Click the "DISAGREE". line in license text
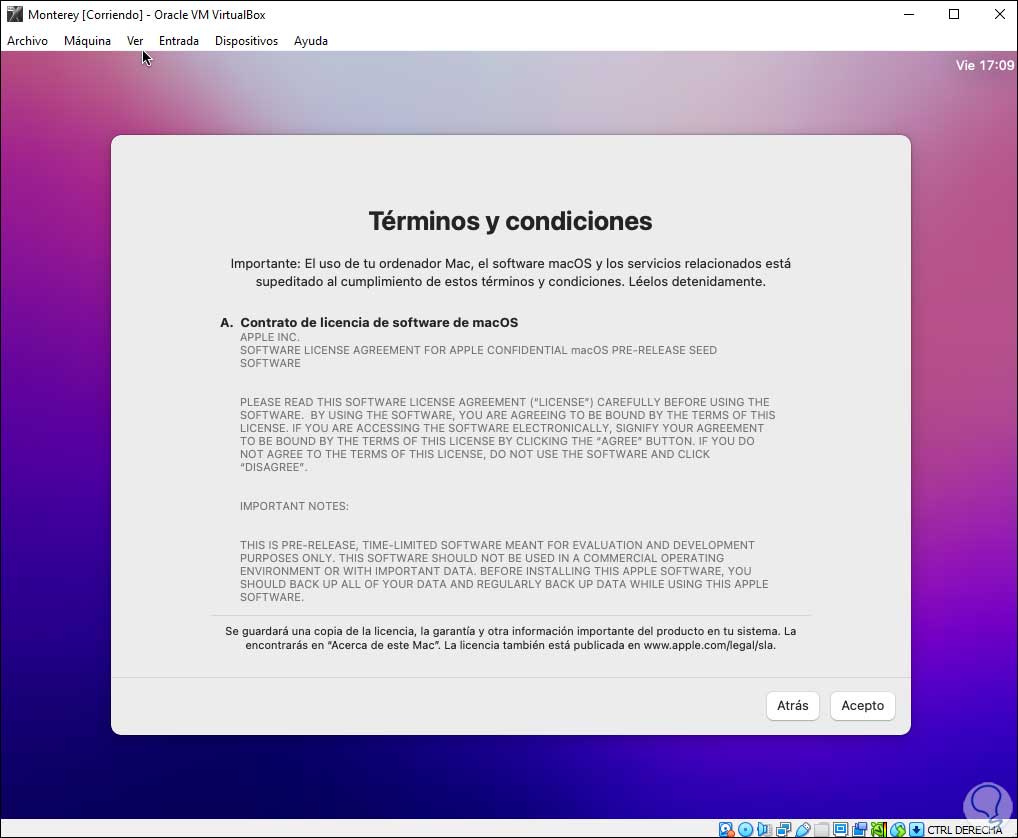 273,467
